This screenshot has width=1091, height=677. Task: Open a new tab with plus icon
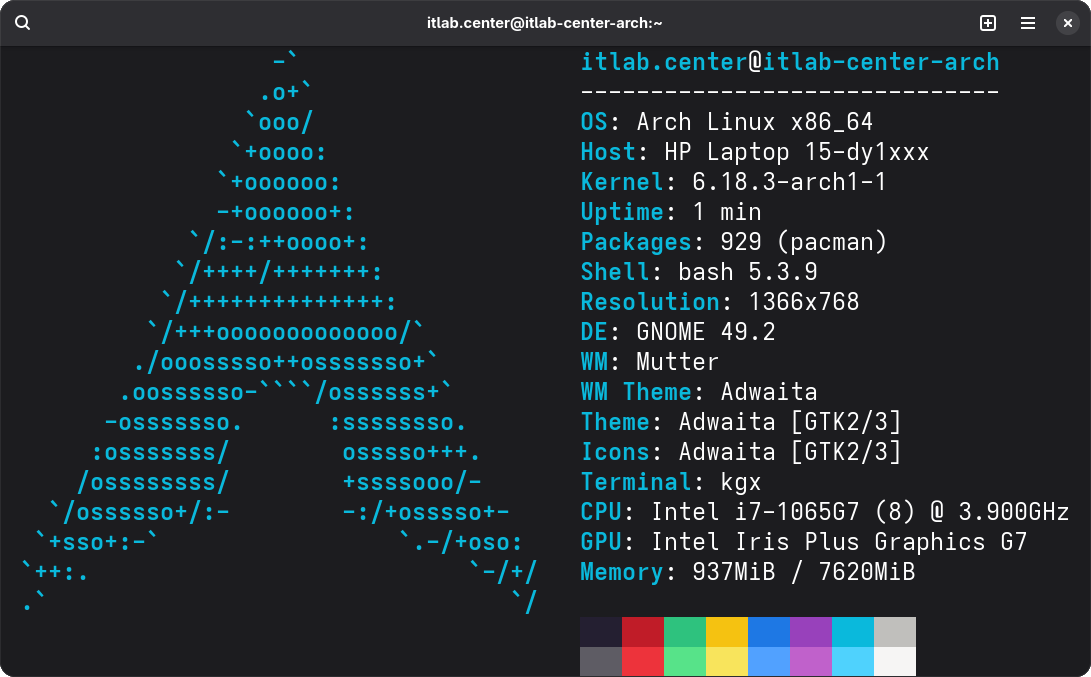(x=987, y=23)
